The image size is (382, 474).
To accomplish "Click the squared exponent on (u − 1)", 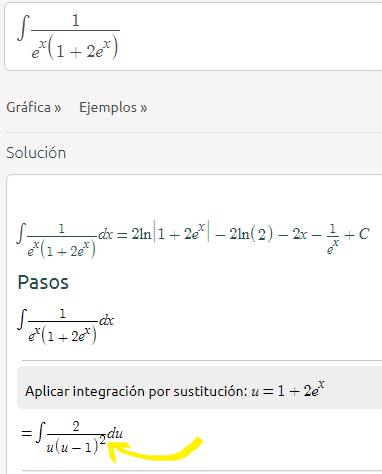I will coord(103,440).
